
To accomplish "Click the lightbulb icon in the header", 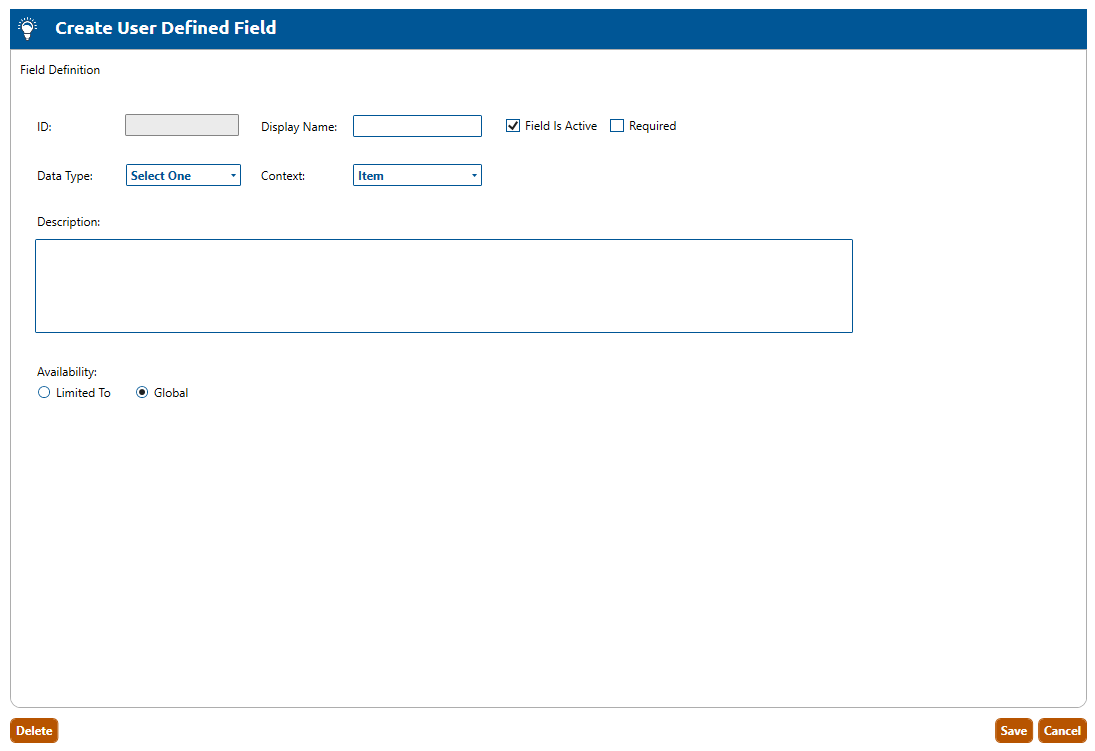I will tap(28, 29).
